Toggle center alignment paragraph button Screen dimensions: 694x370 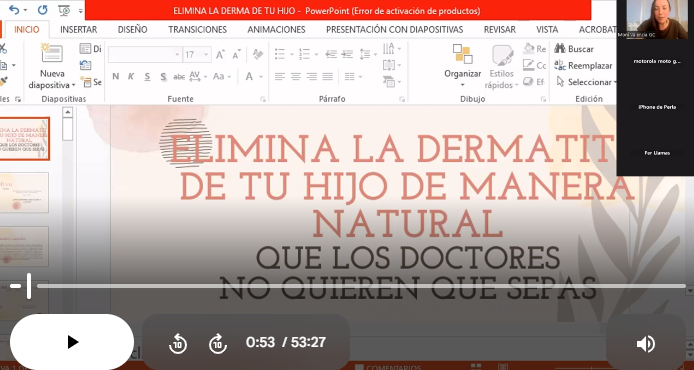(296, 77)
